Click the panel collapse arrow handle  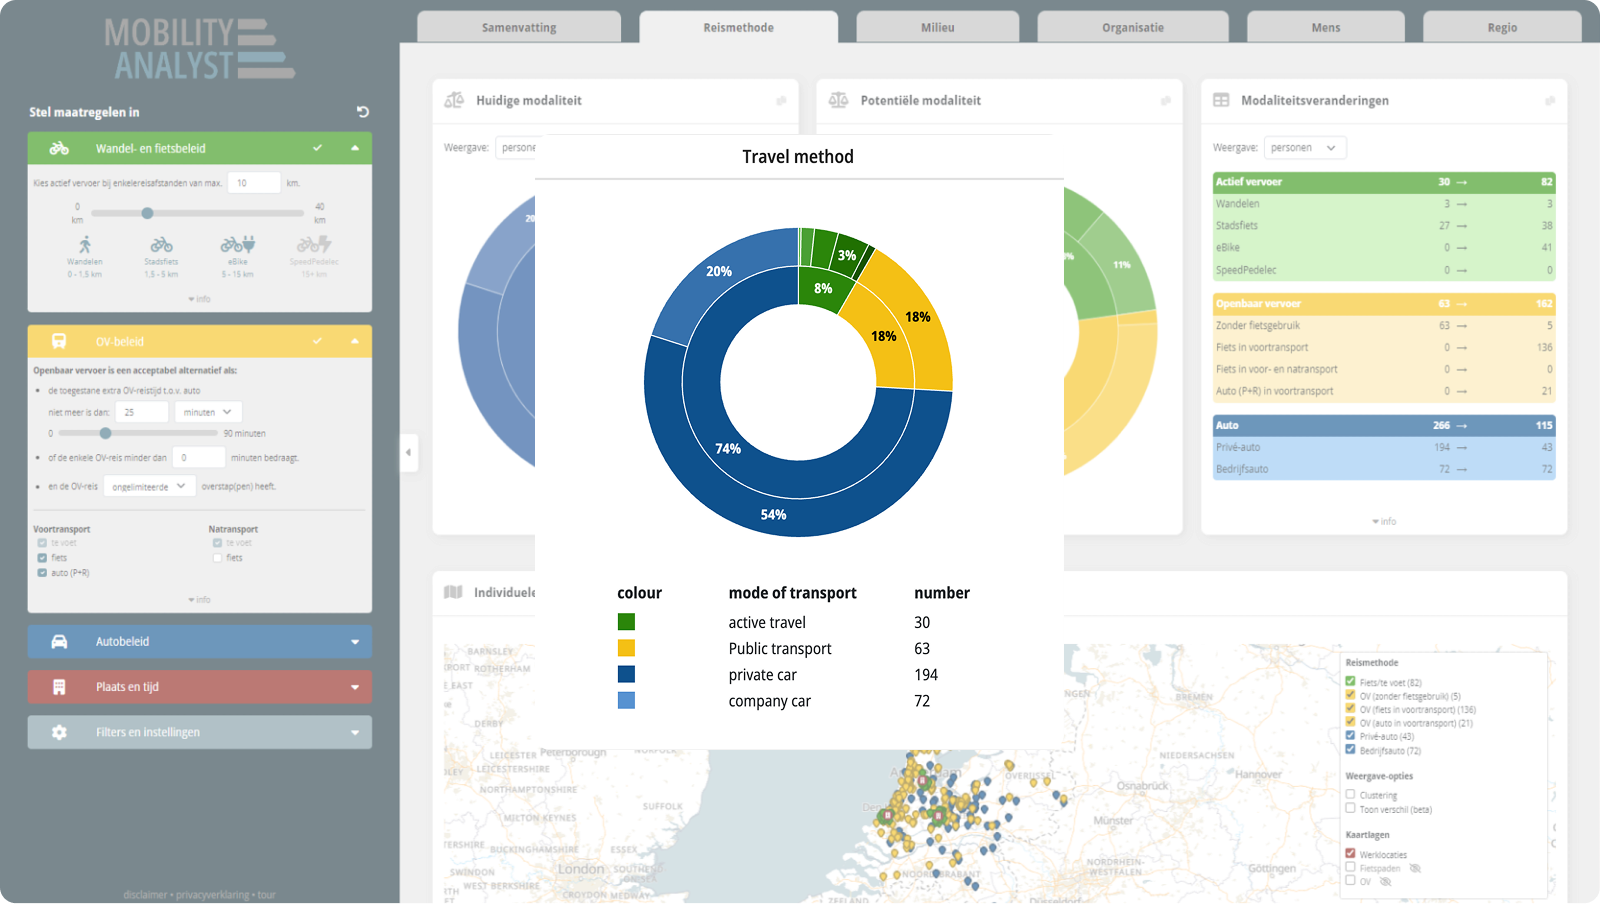(x=408, y=453)
